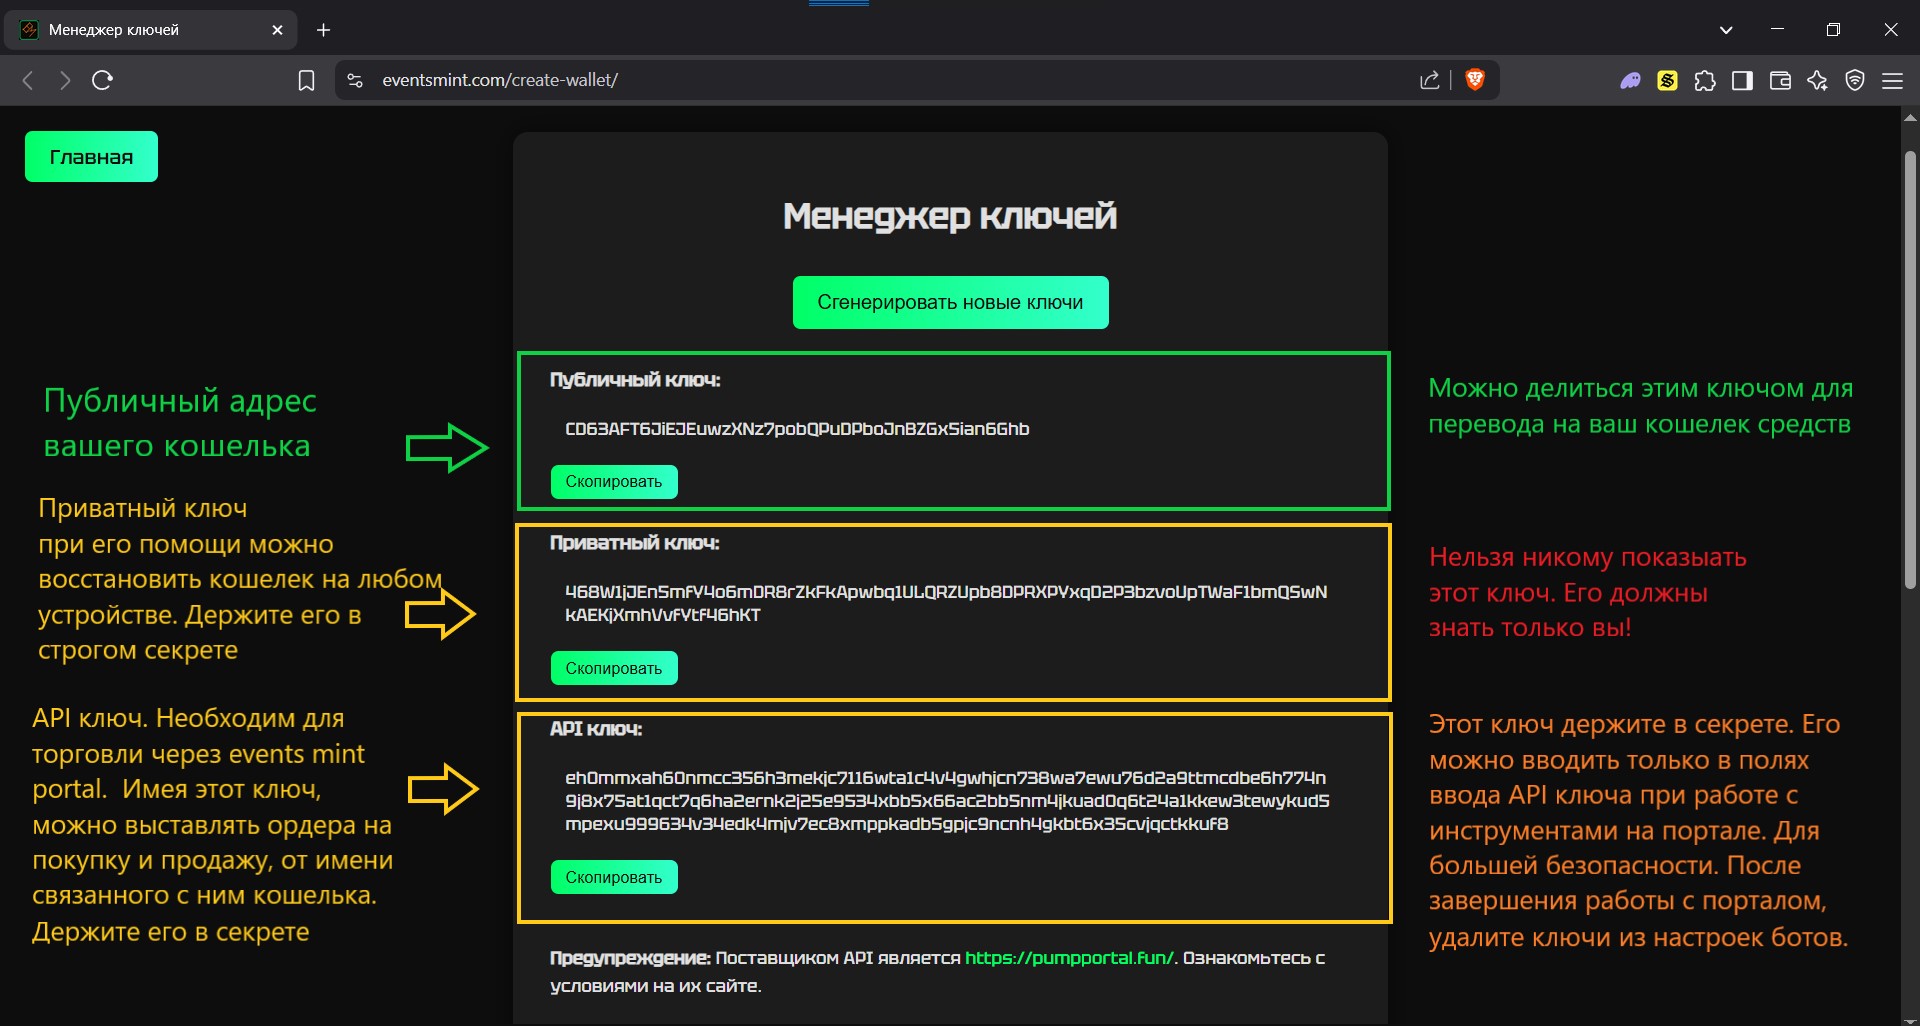
Task: Click the Brave Shields lion icon
Action: coord(1474,80)
